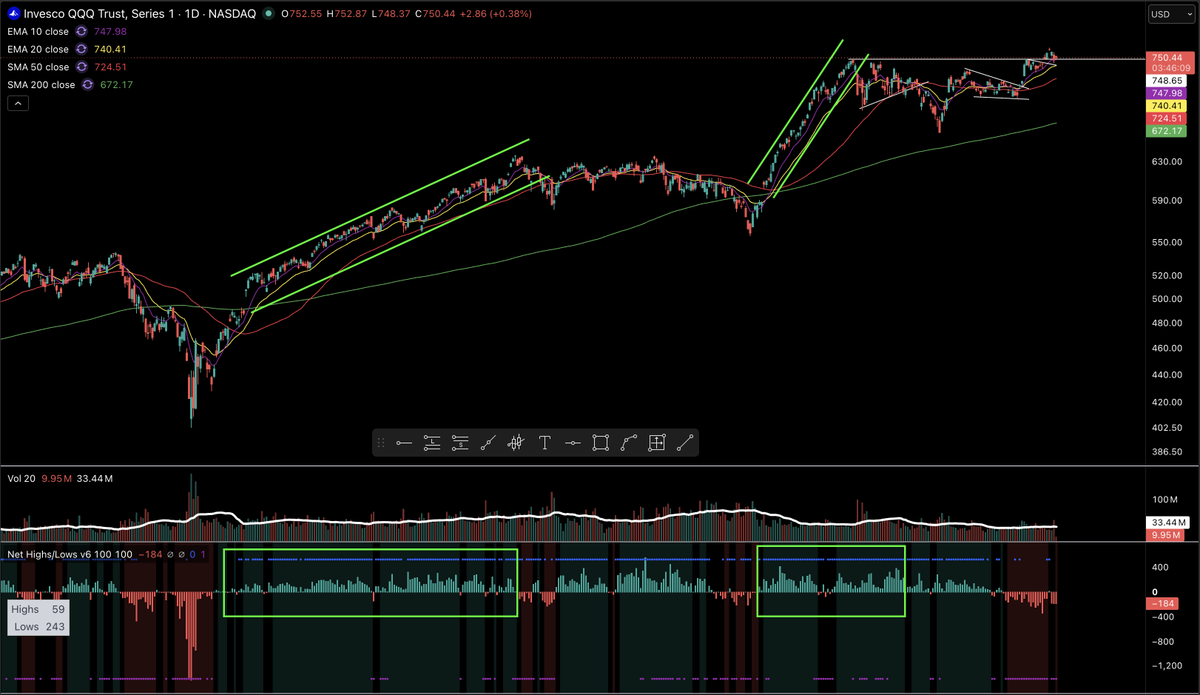Screen dimensions: 1200x695
Task: Click the green 672.17 price axis label
Action: click(x=1167, y=131)
